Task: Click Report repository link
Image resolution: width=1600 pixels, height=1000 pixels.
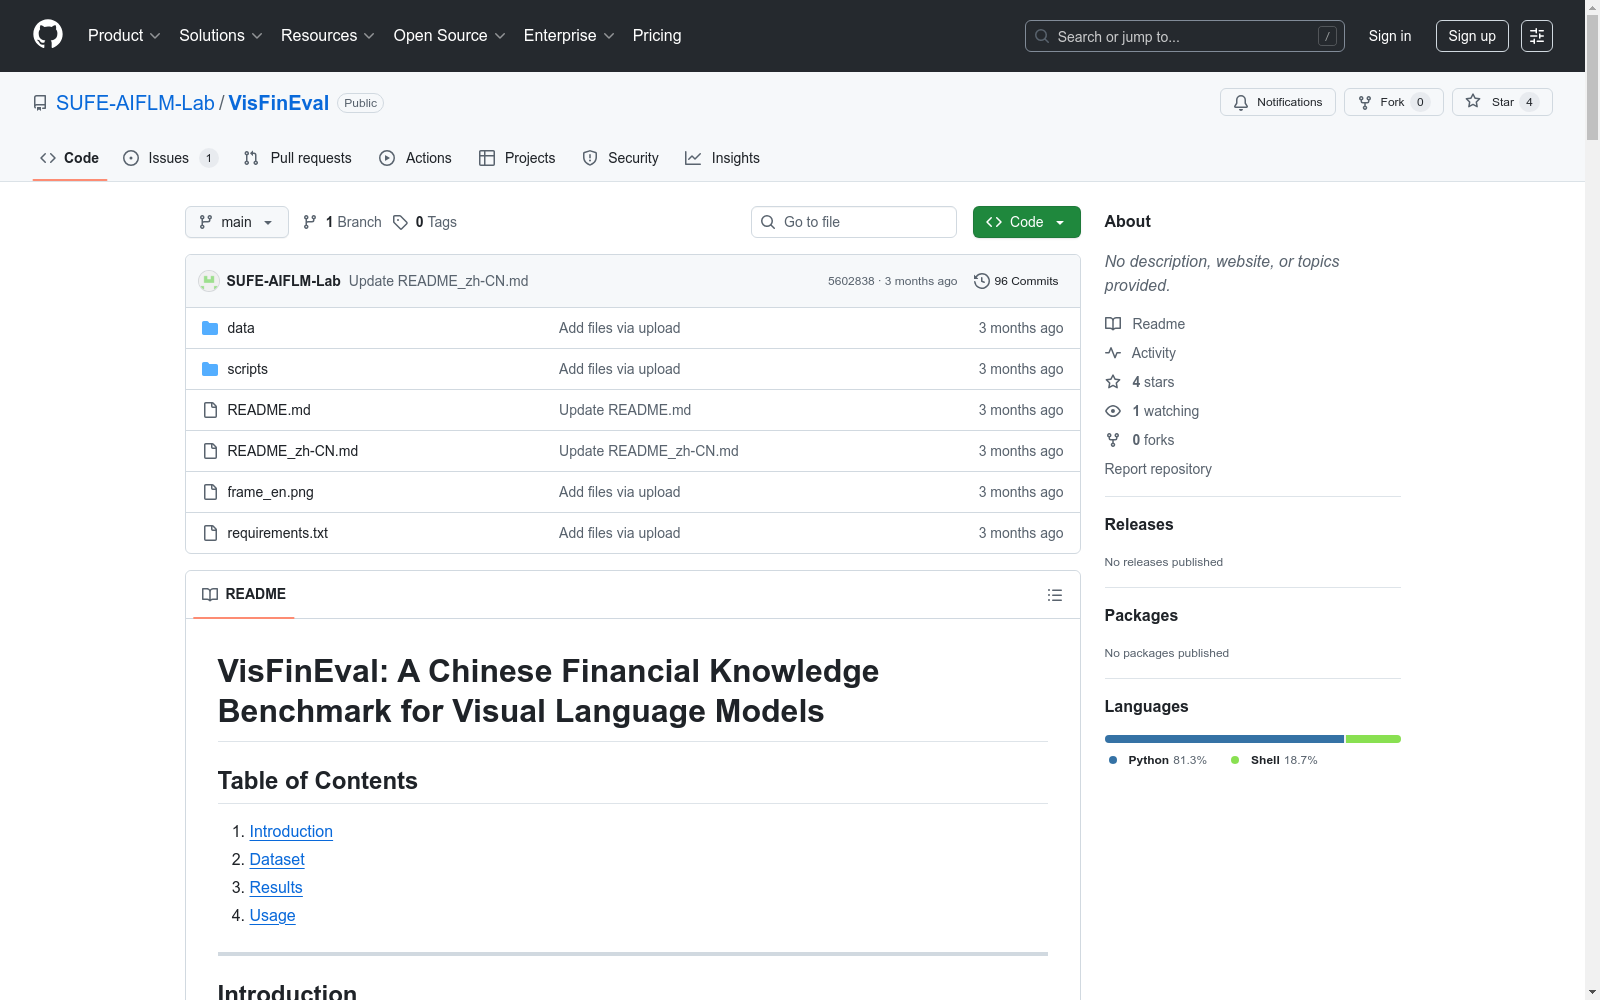Action: pos(1158,469)
